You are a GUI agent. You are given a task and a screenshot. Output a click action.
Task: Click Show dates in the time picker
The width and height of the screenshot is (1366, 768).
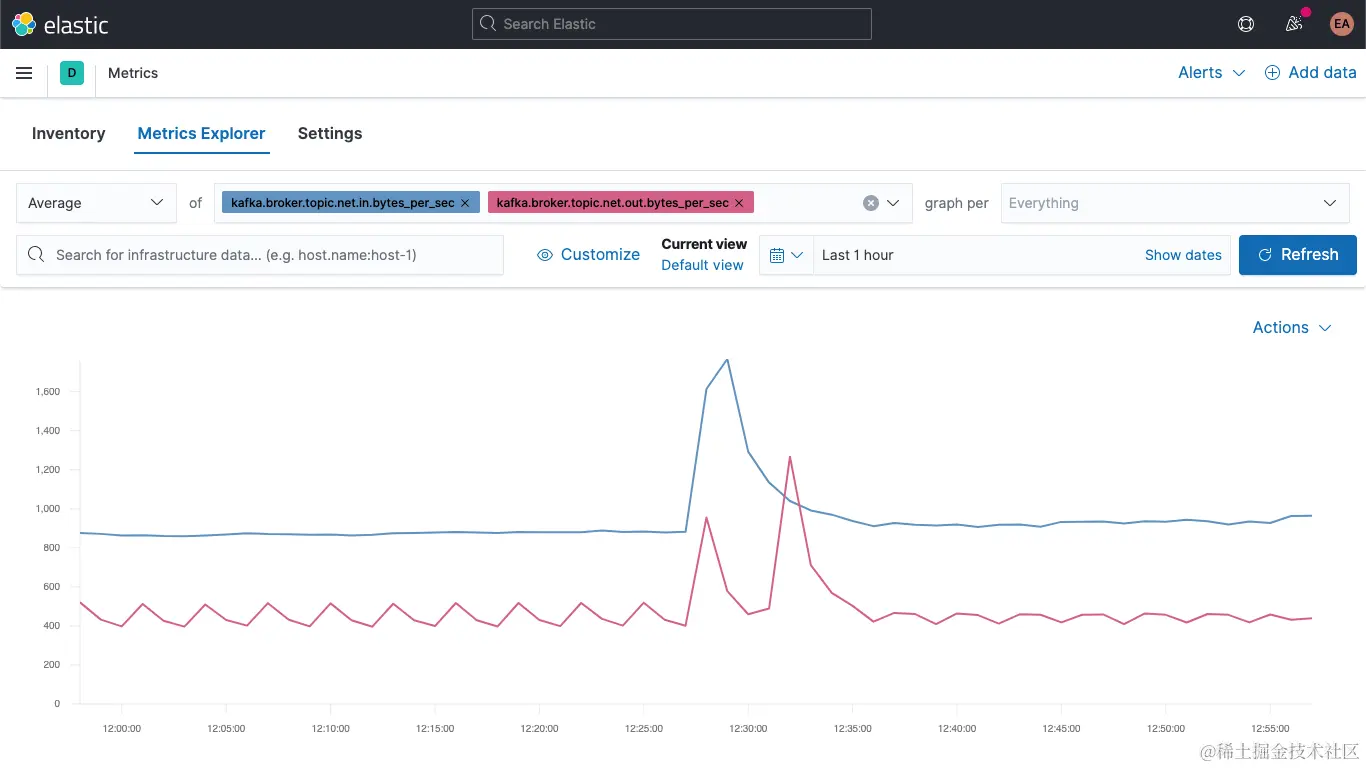(1183, 255)
